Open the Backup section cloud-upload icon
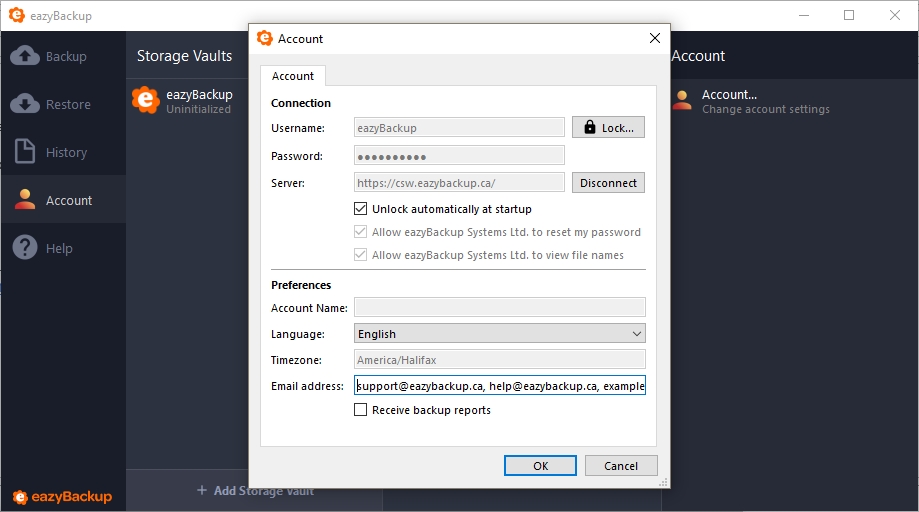The image size is (919, 512). [25, 56]
